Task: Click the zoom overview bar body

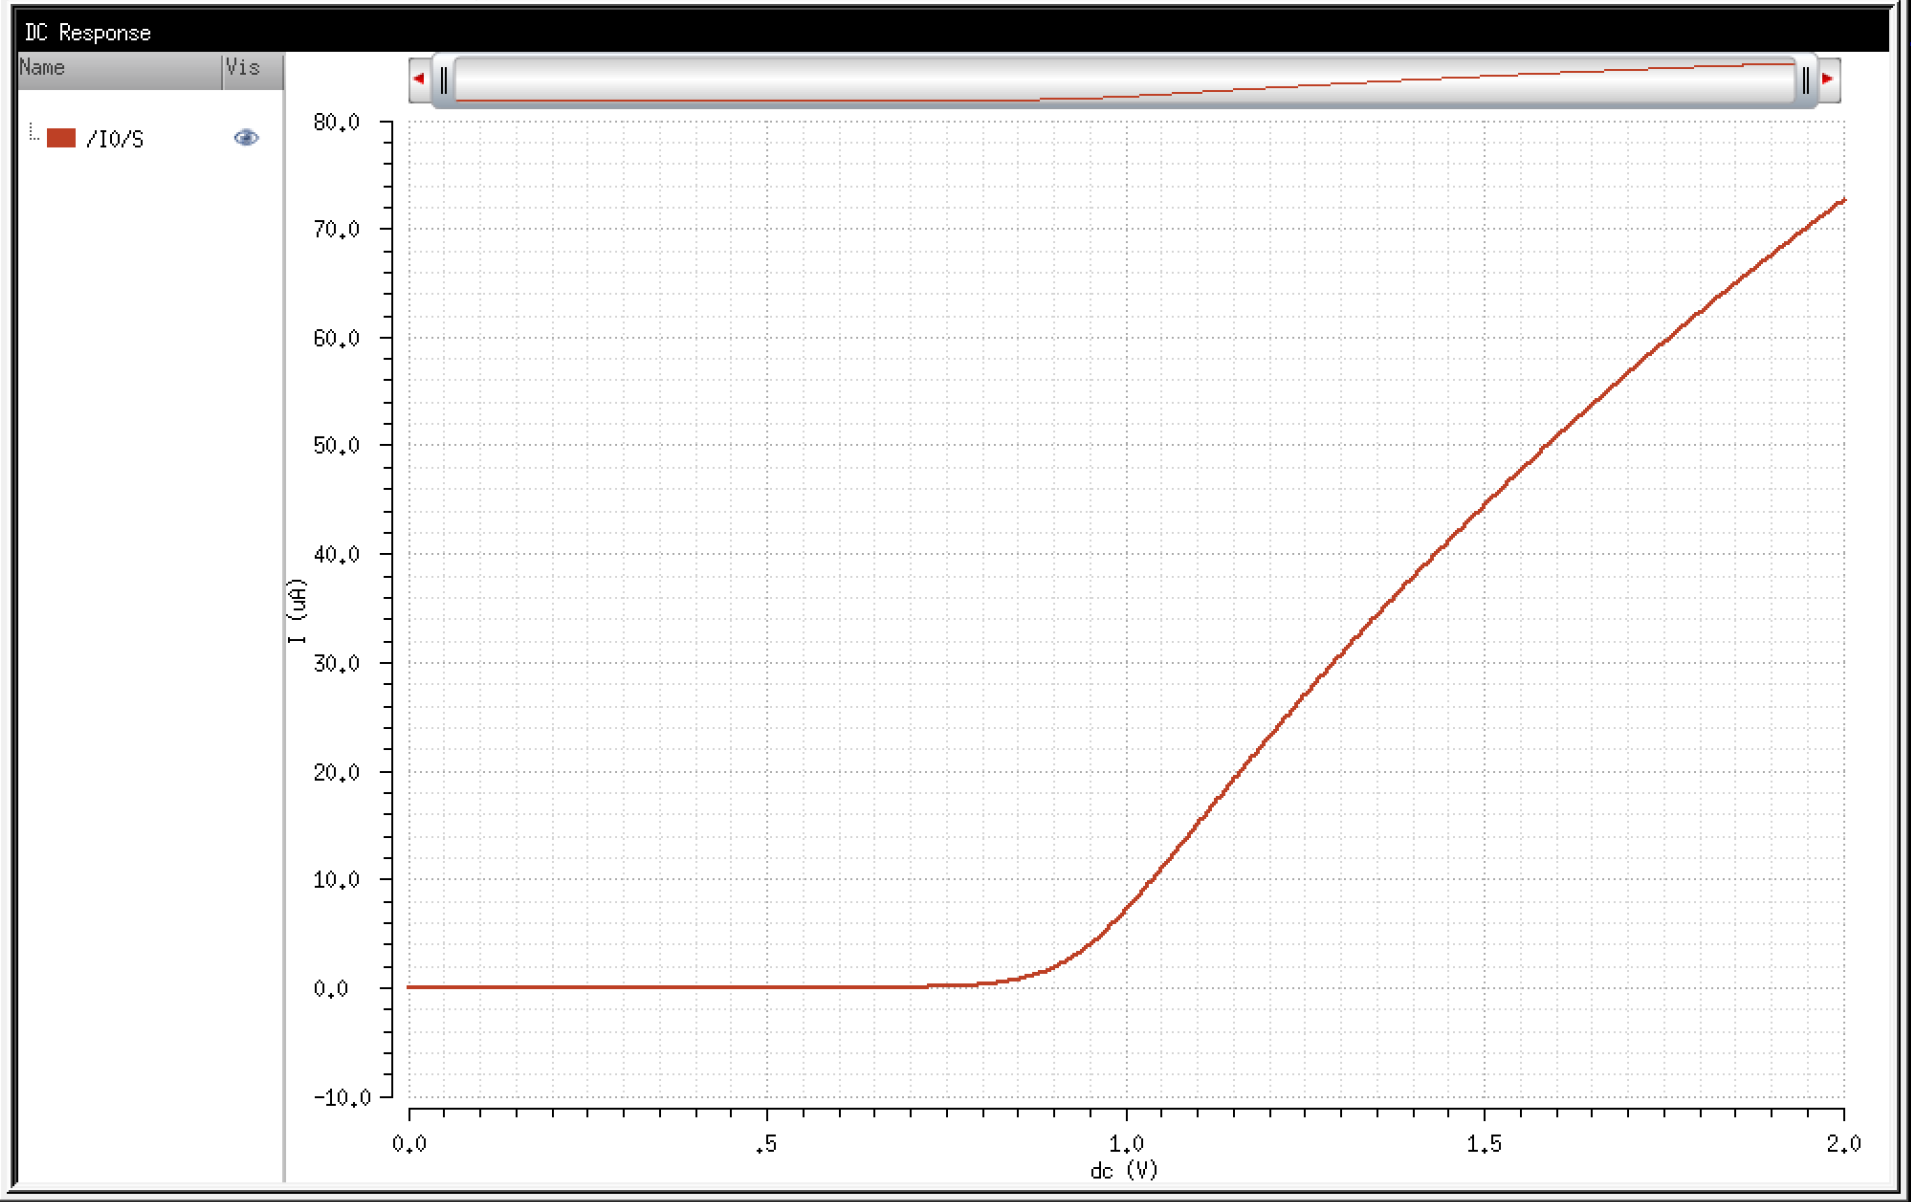Action: pos(1124,80)
